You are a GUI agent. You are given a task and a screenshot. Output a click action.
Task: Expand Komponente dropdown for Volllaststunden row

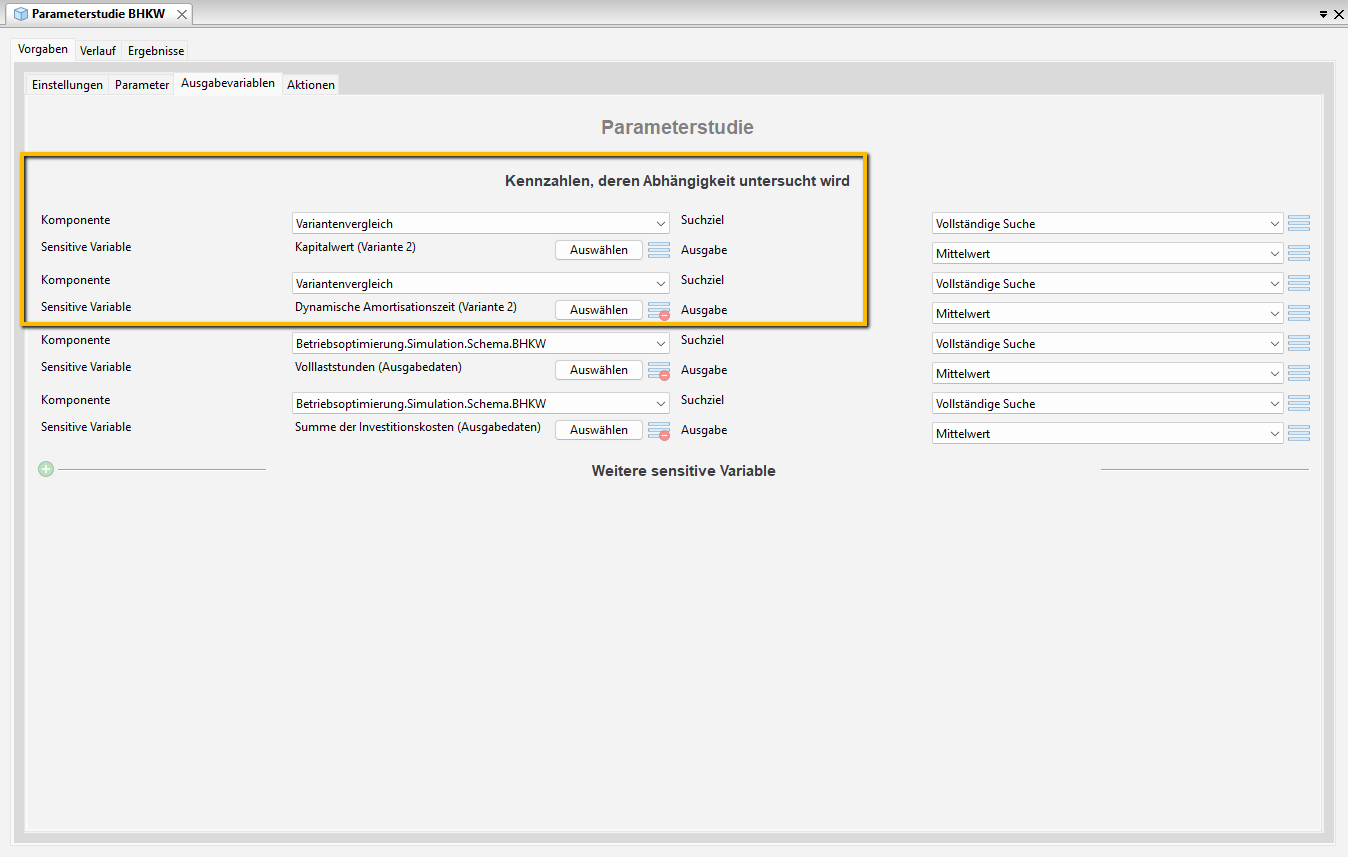[481, 344]
